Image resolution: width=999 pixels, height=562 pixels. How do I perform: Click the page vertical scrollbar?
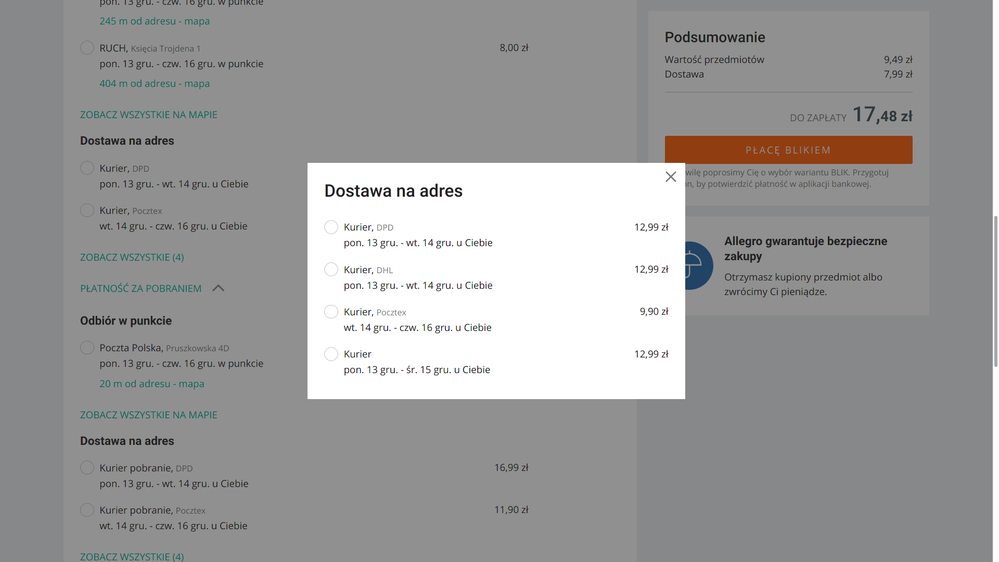(x=995, y=291)
